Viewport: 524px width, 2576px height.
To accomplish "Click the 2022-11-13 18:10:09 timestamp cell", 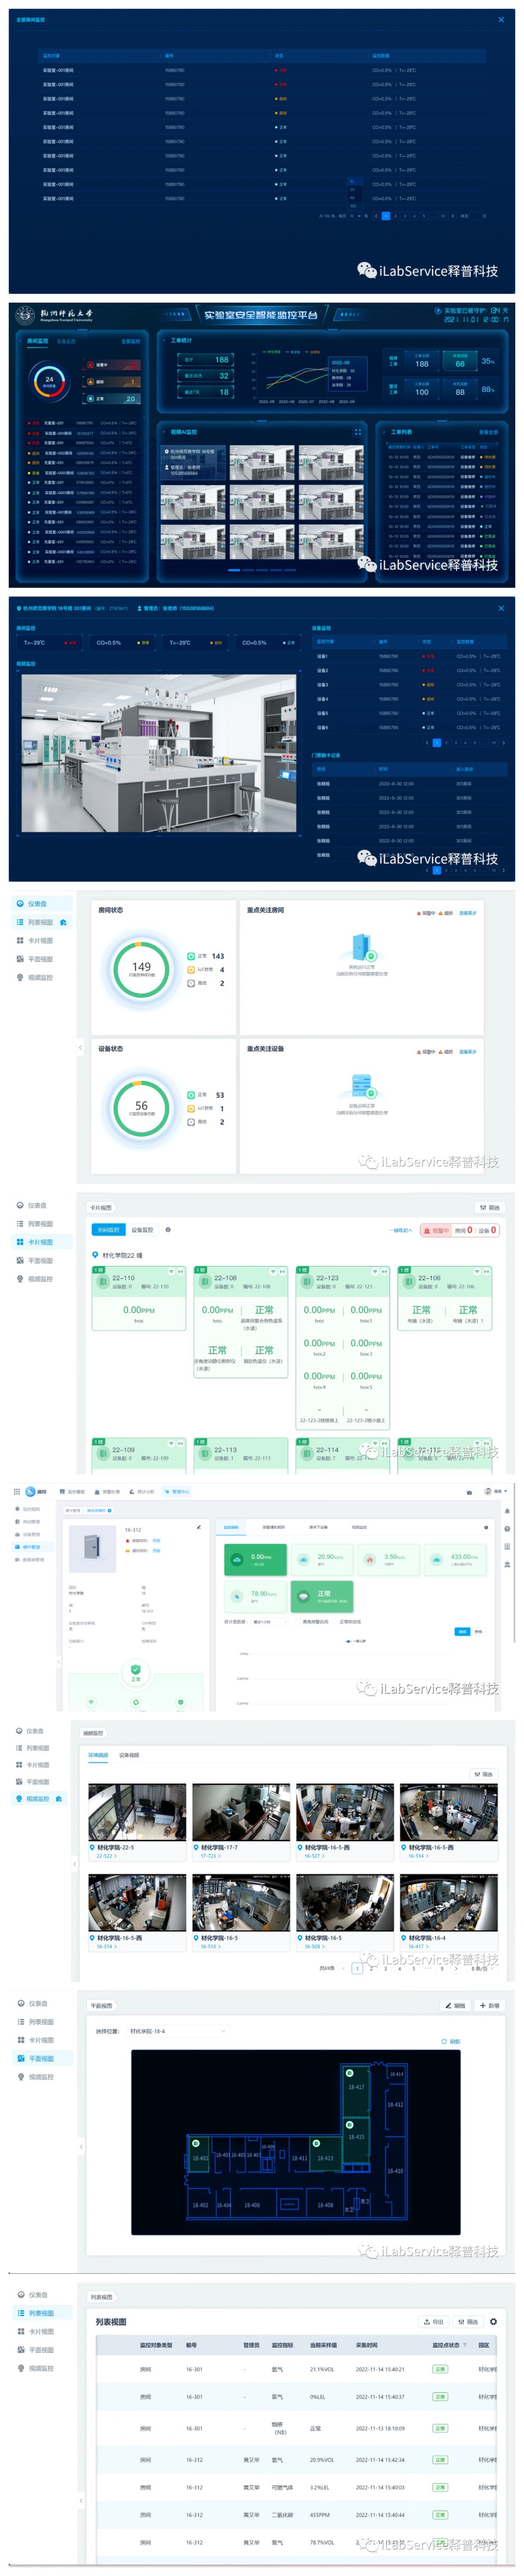I will click(380, 2428).
